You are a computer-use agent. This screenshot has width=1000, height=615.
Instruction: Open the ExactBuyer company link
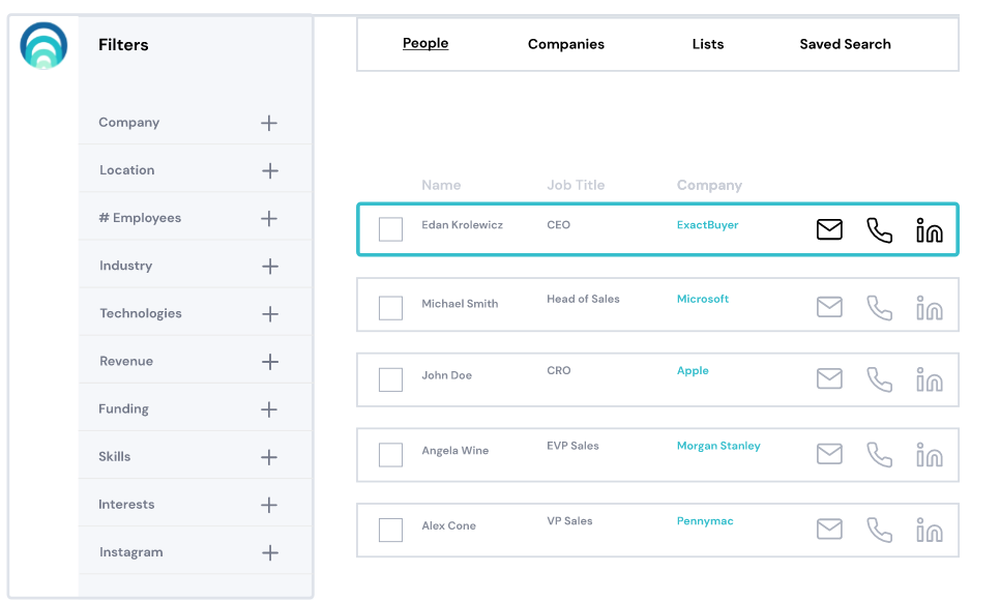[707, 225]
